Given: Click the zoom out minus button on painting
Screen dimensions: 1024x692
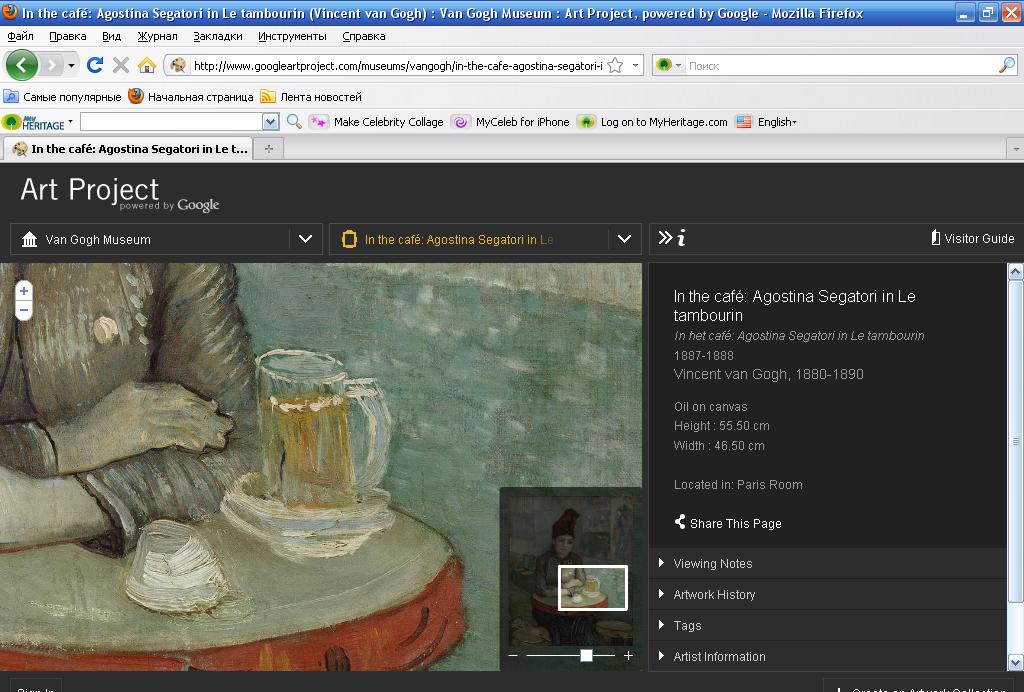Looking at the screenshot, I should 24,311.
